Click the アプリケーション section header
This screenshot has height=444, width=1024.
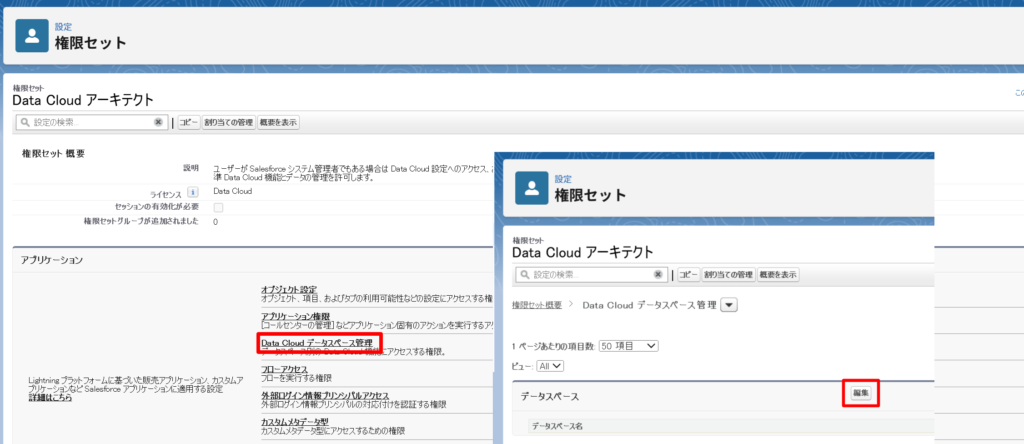pos(52,260)
